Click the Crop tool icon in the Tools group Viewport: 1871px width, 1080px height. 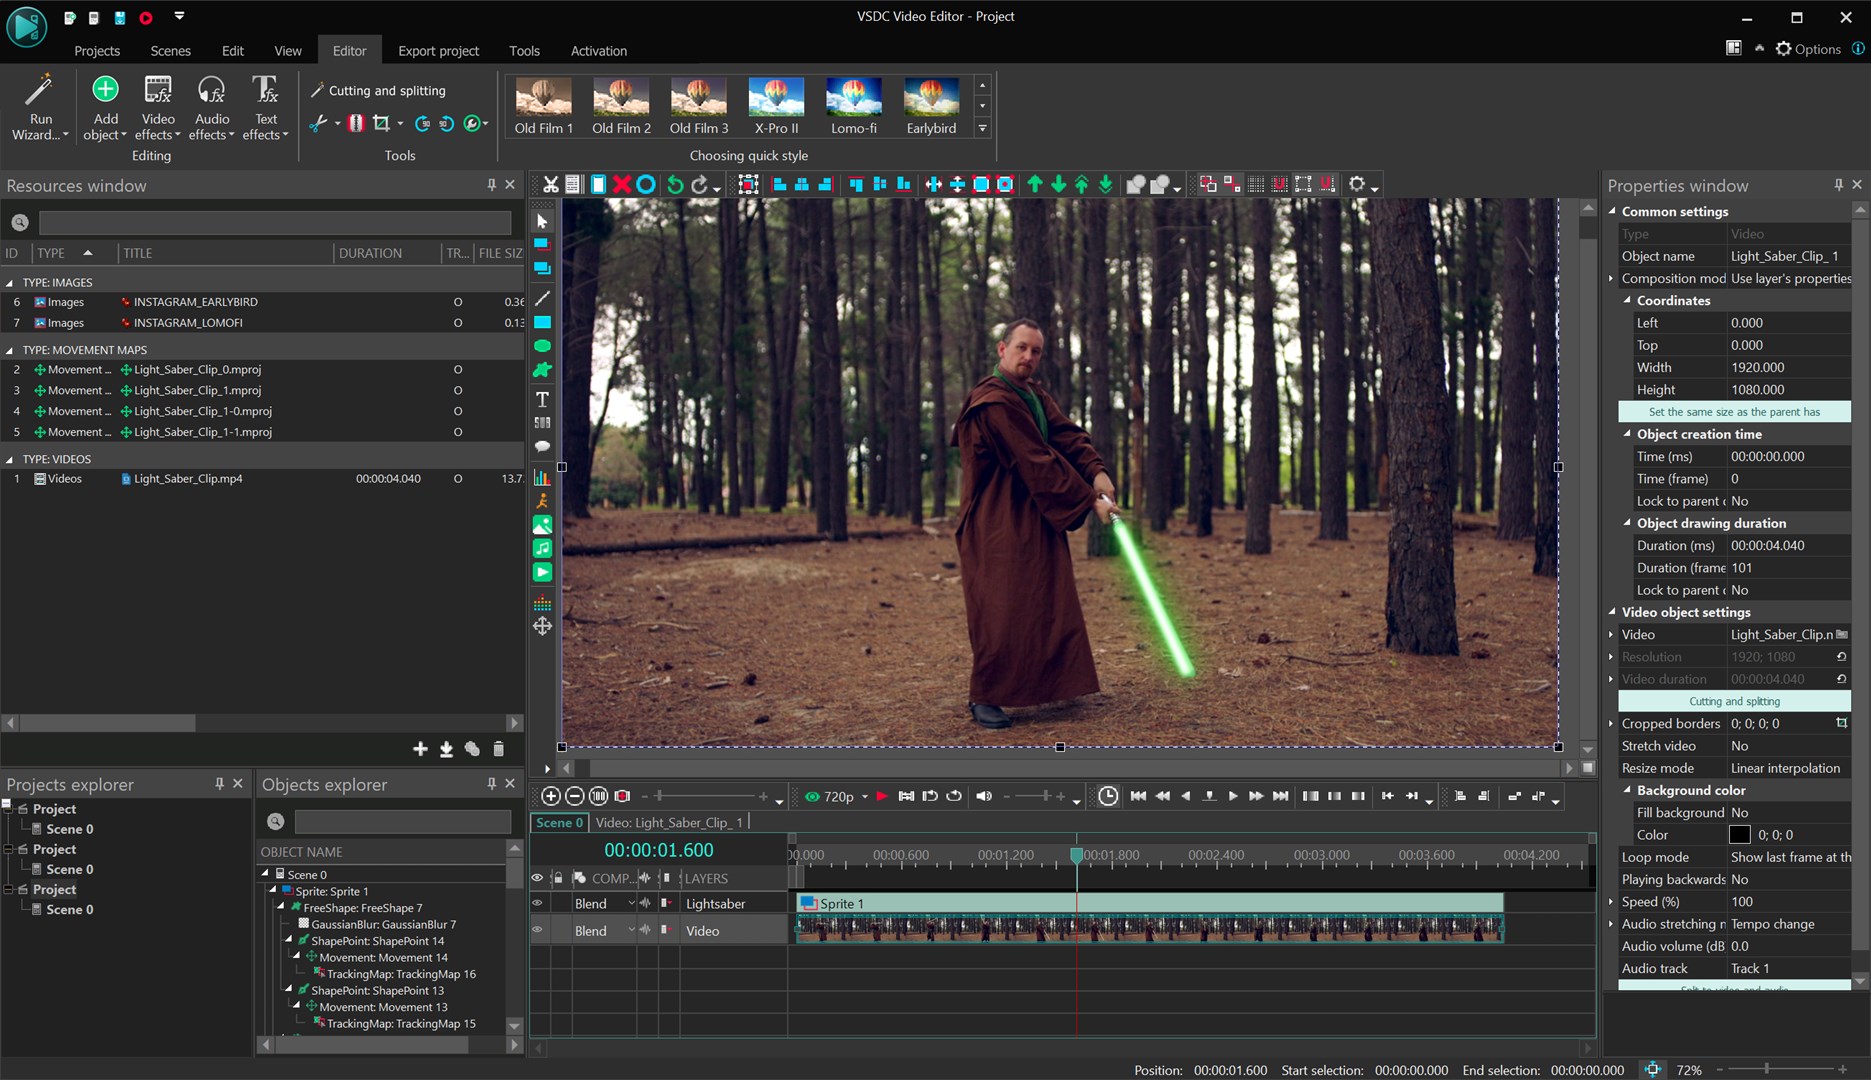[381, 123]
